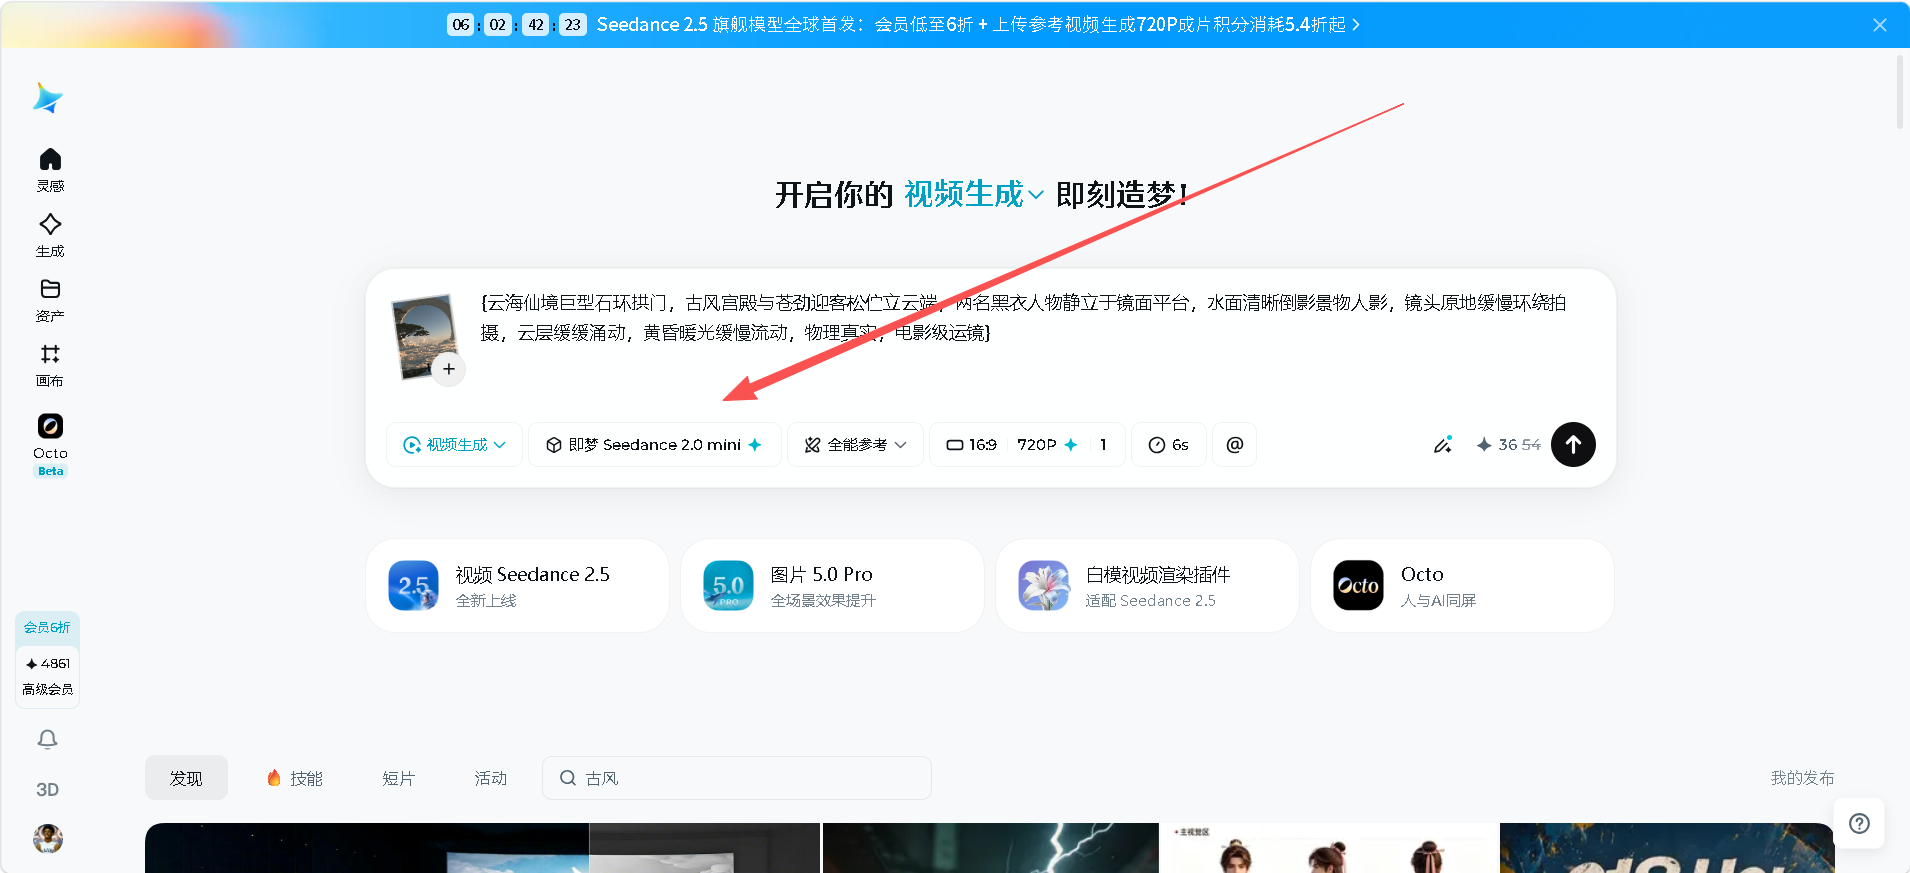Screen dimensions: 1910x873
Task: Click the 会员6折 membership discount badge
Action: coord(47,627)
